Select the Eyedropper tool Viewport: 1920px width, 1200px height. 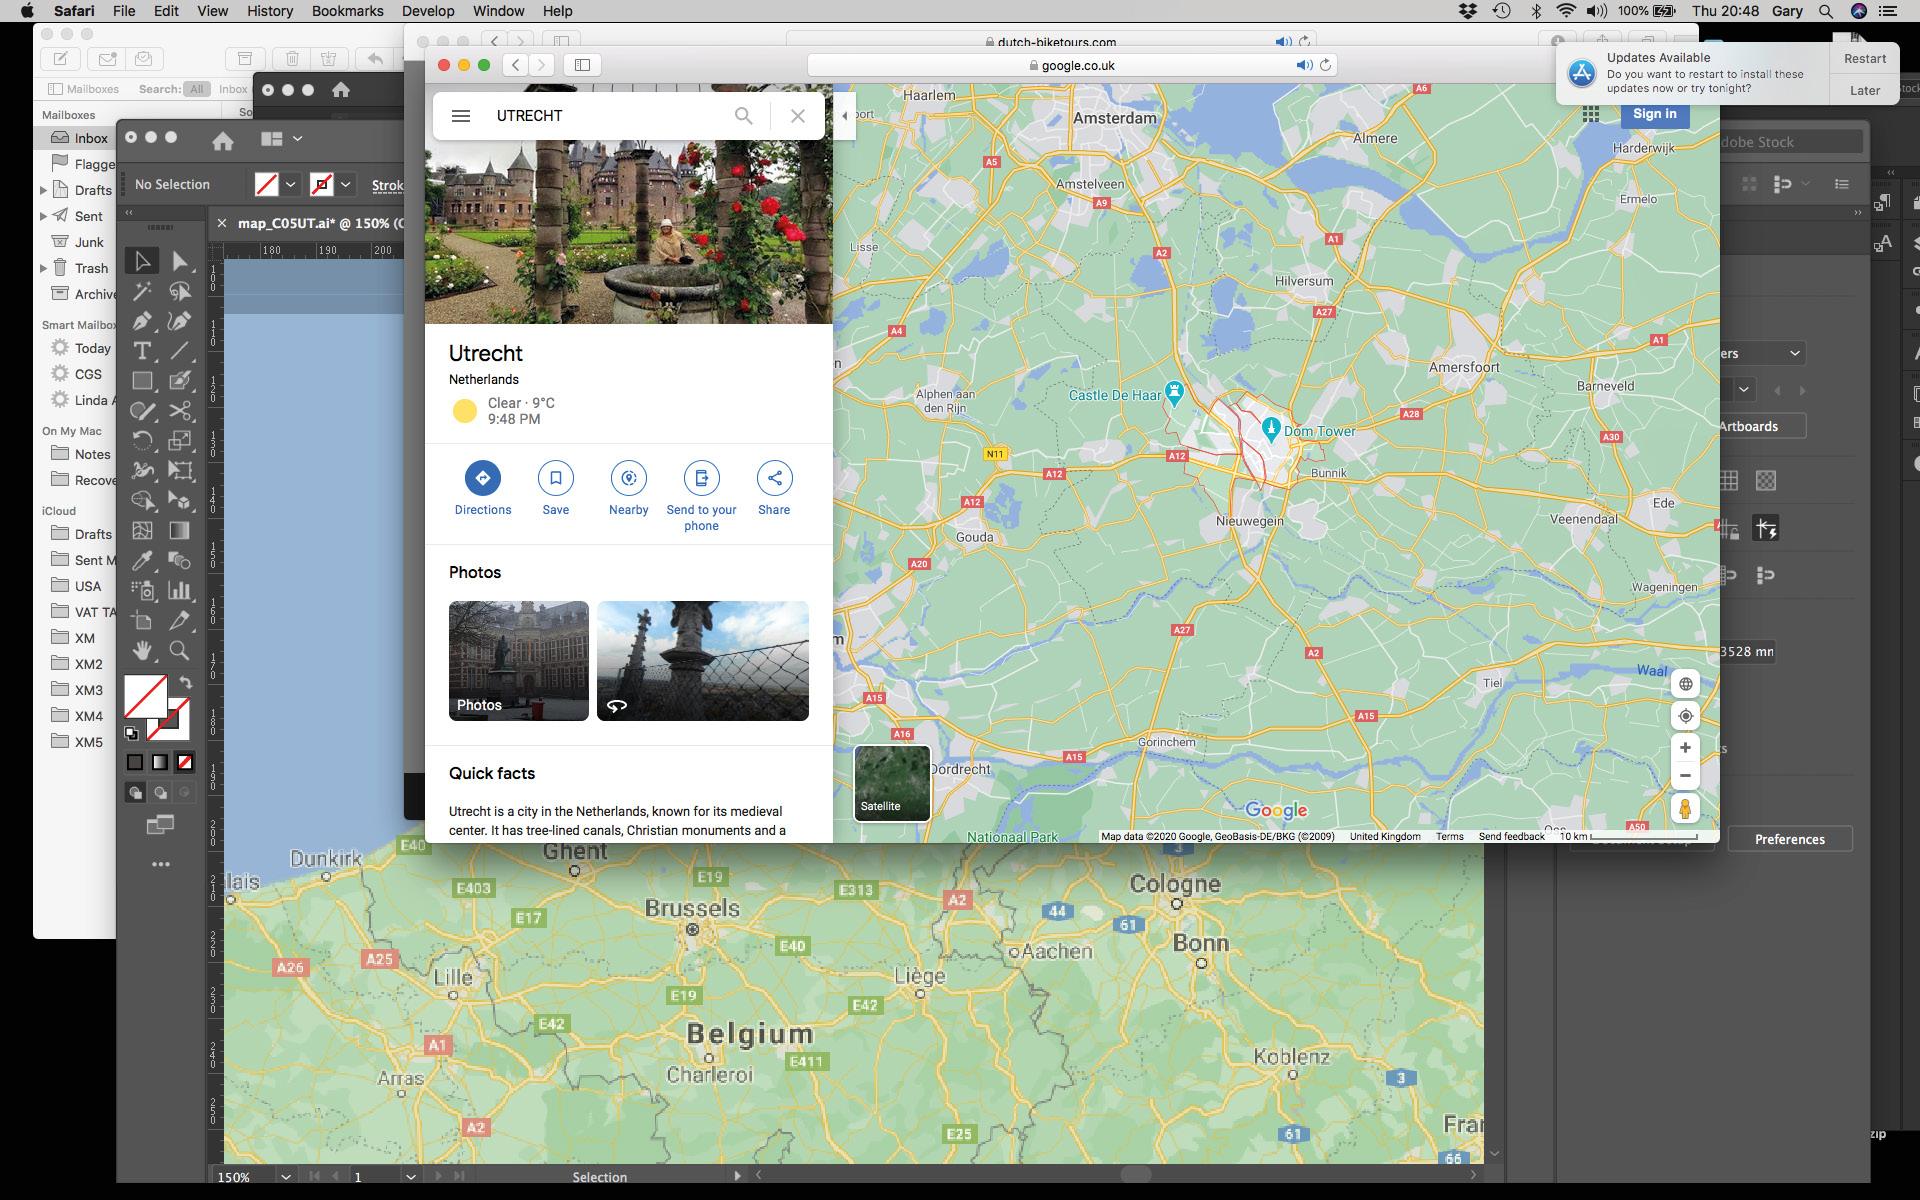click(142, 561)
